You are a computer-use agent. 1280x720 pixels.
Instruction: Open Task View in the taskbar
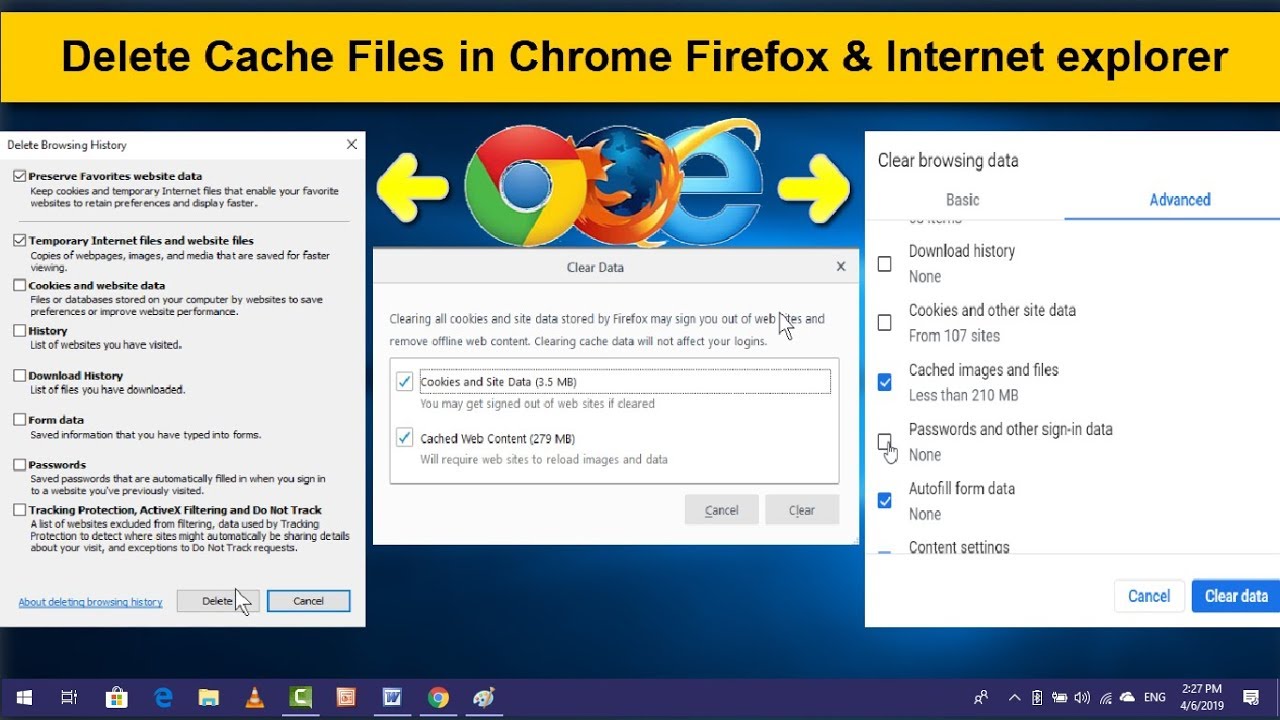69,697
